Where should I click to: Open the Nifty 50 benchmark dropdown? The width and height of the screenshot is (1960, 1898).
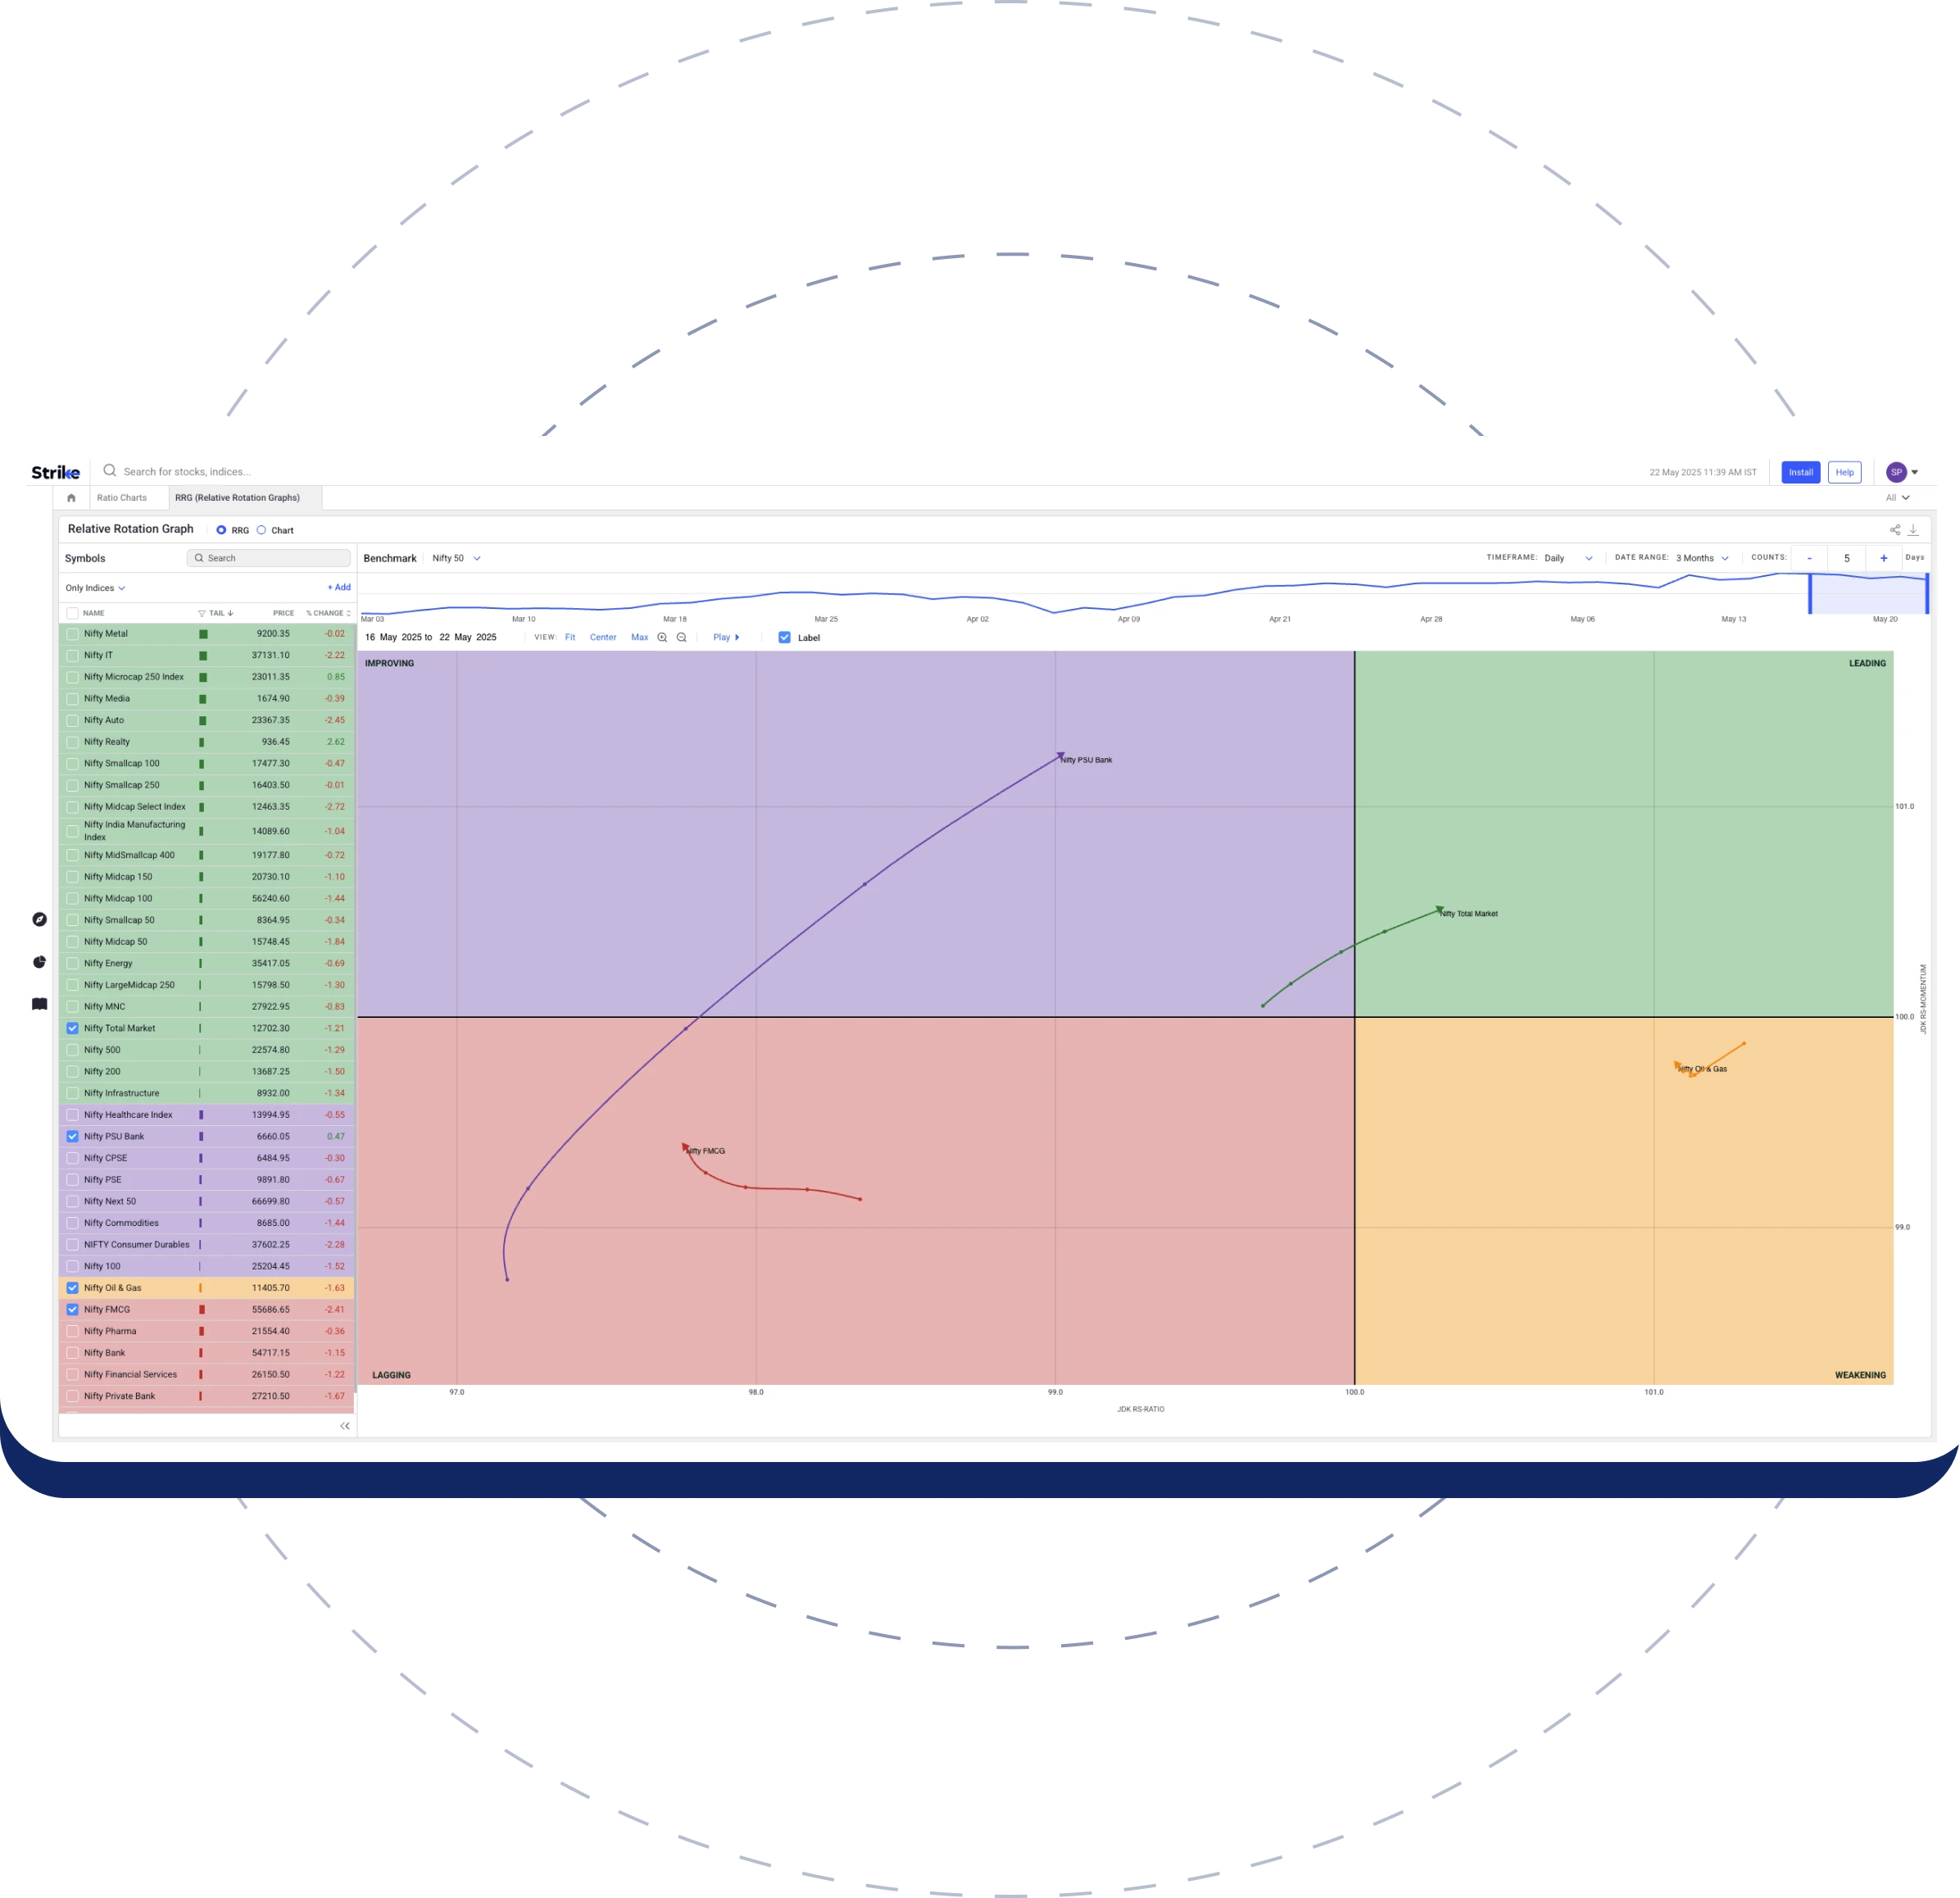pyautogui.click(x=456, y=558)
